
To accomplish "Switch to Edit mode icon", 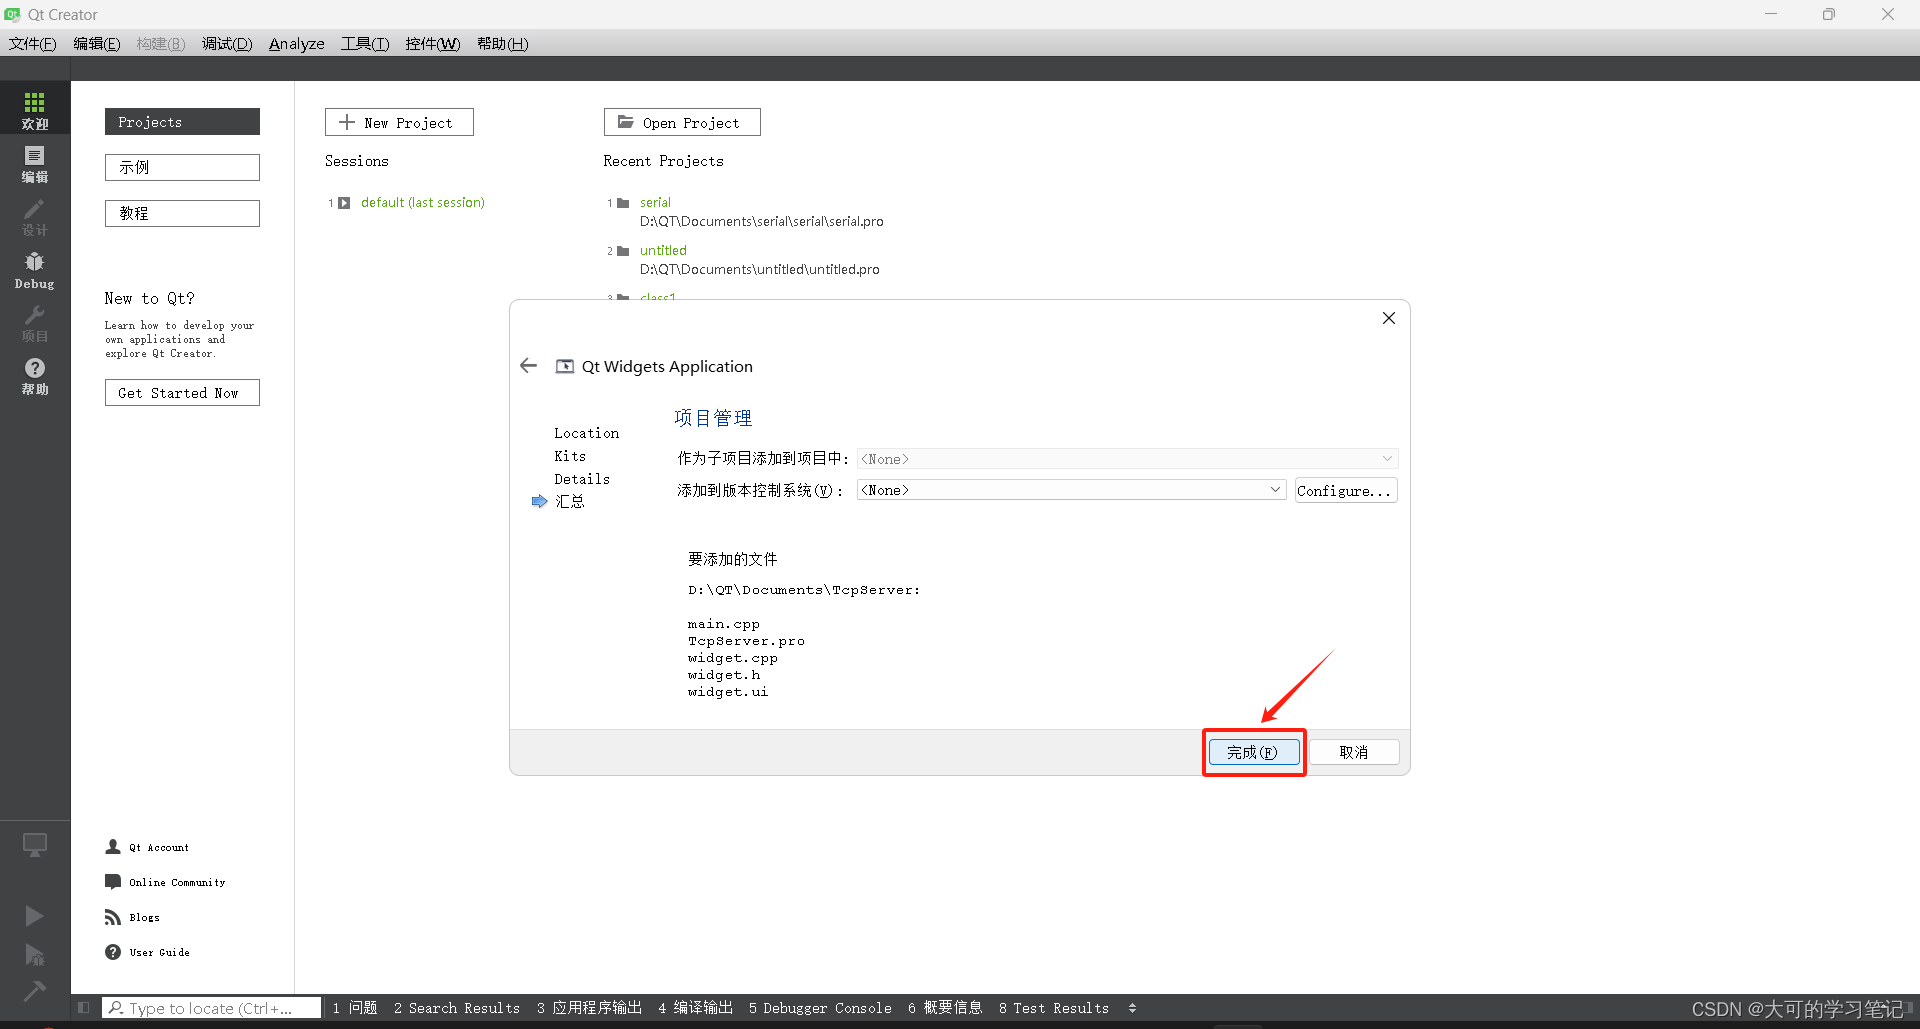I will tap(35, 163).
